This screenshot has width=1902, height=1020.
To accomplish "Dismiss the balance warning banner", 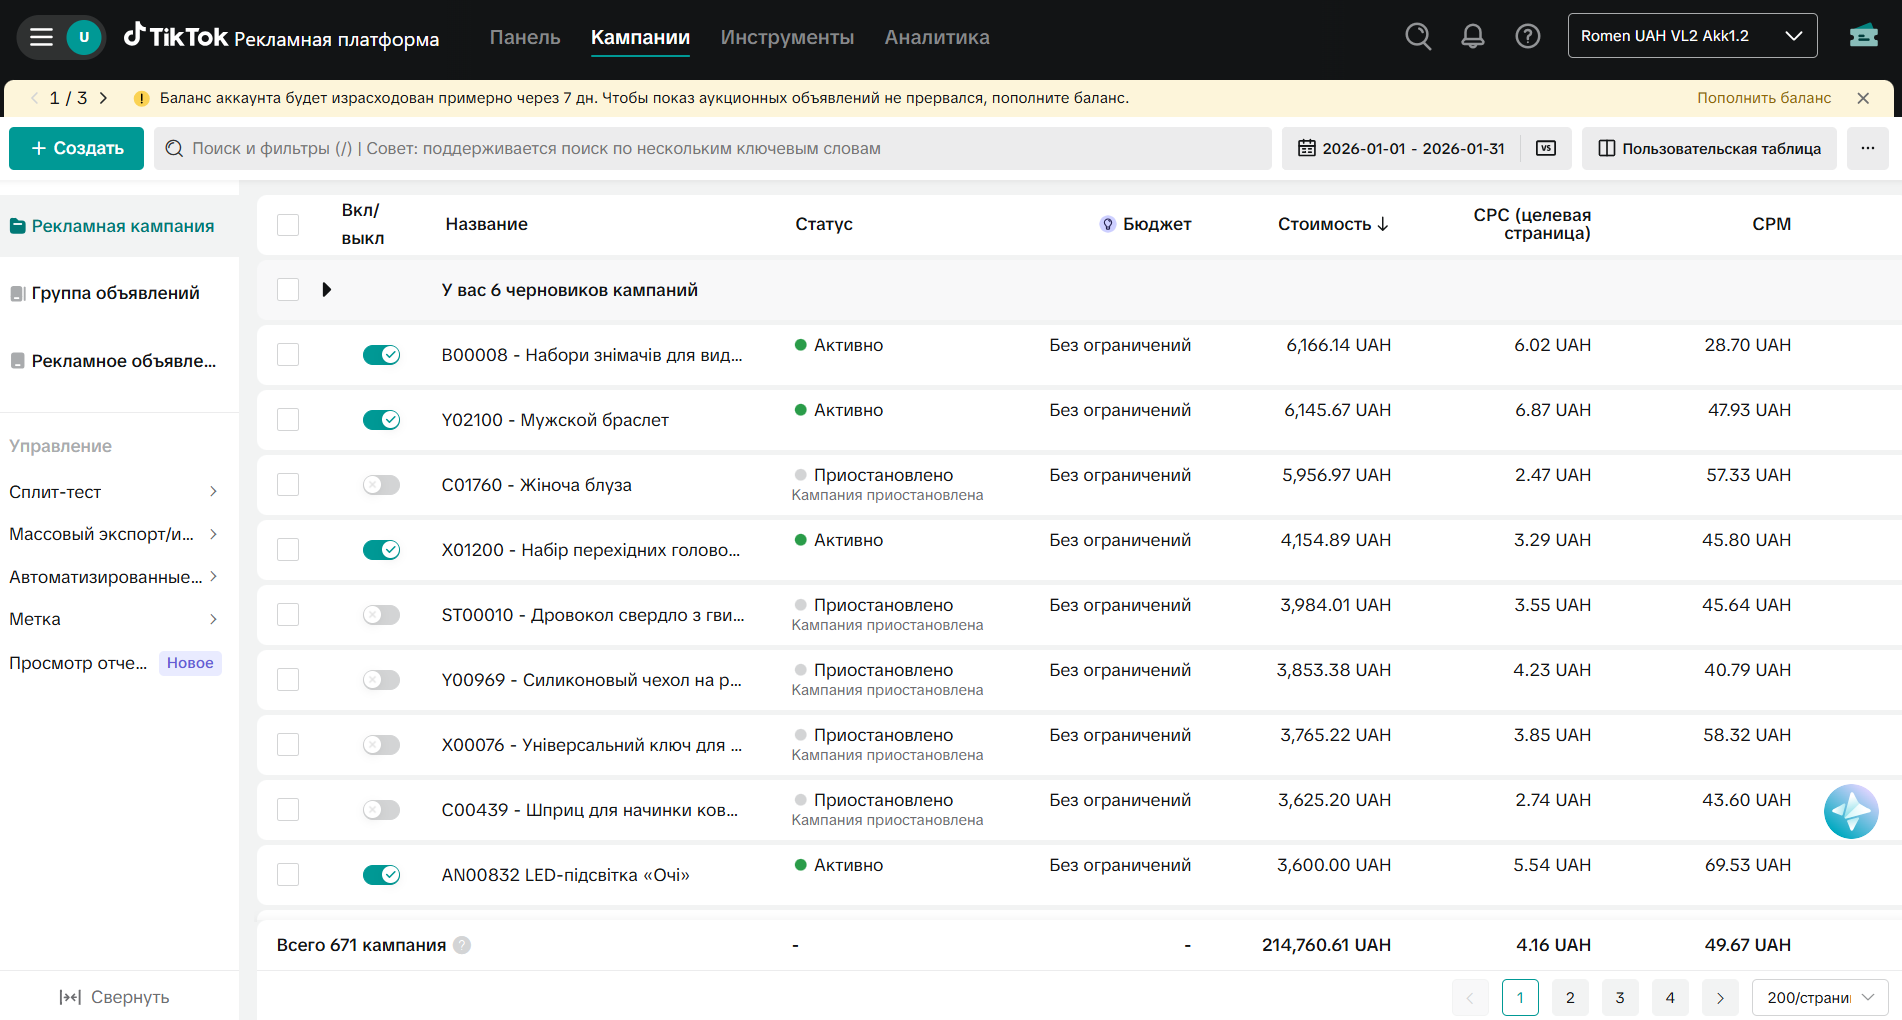I will click(1863, 98).
